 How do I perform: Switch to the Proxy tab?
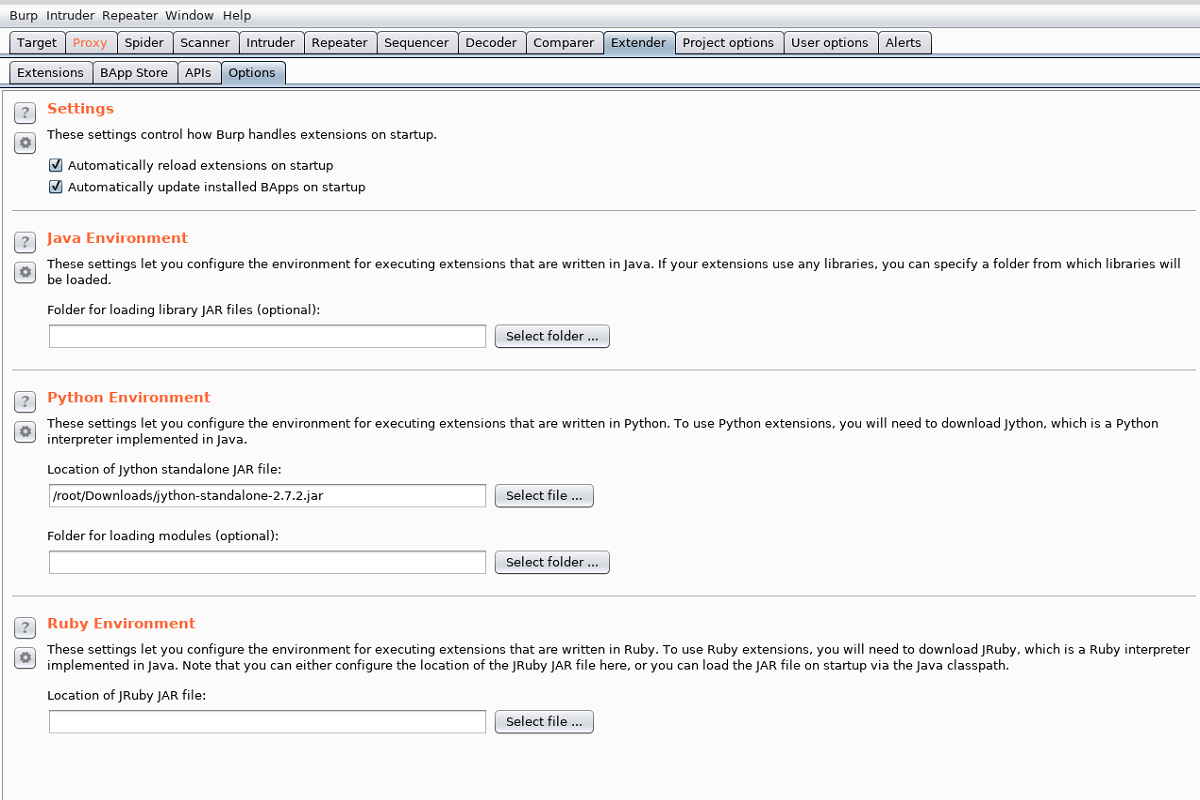(x=90, y=43)
